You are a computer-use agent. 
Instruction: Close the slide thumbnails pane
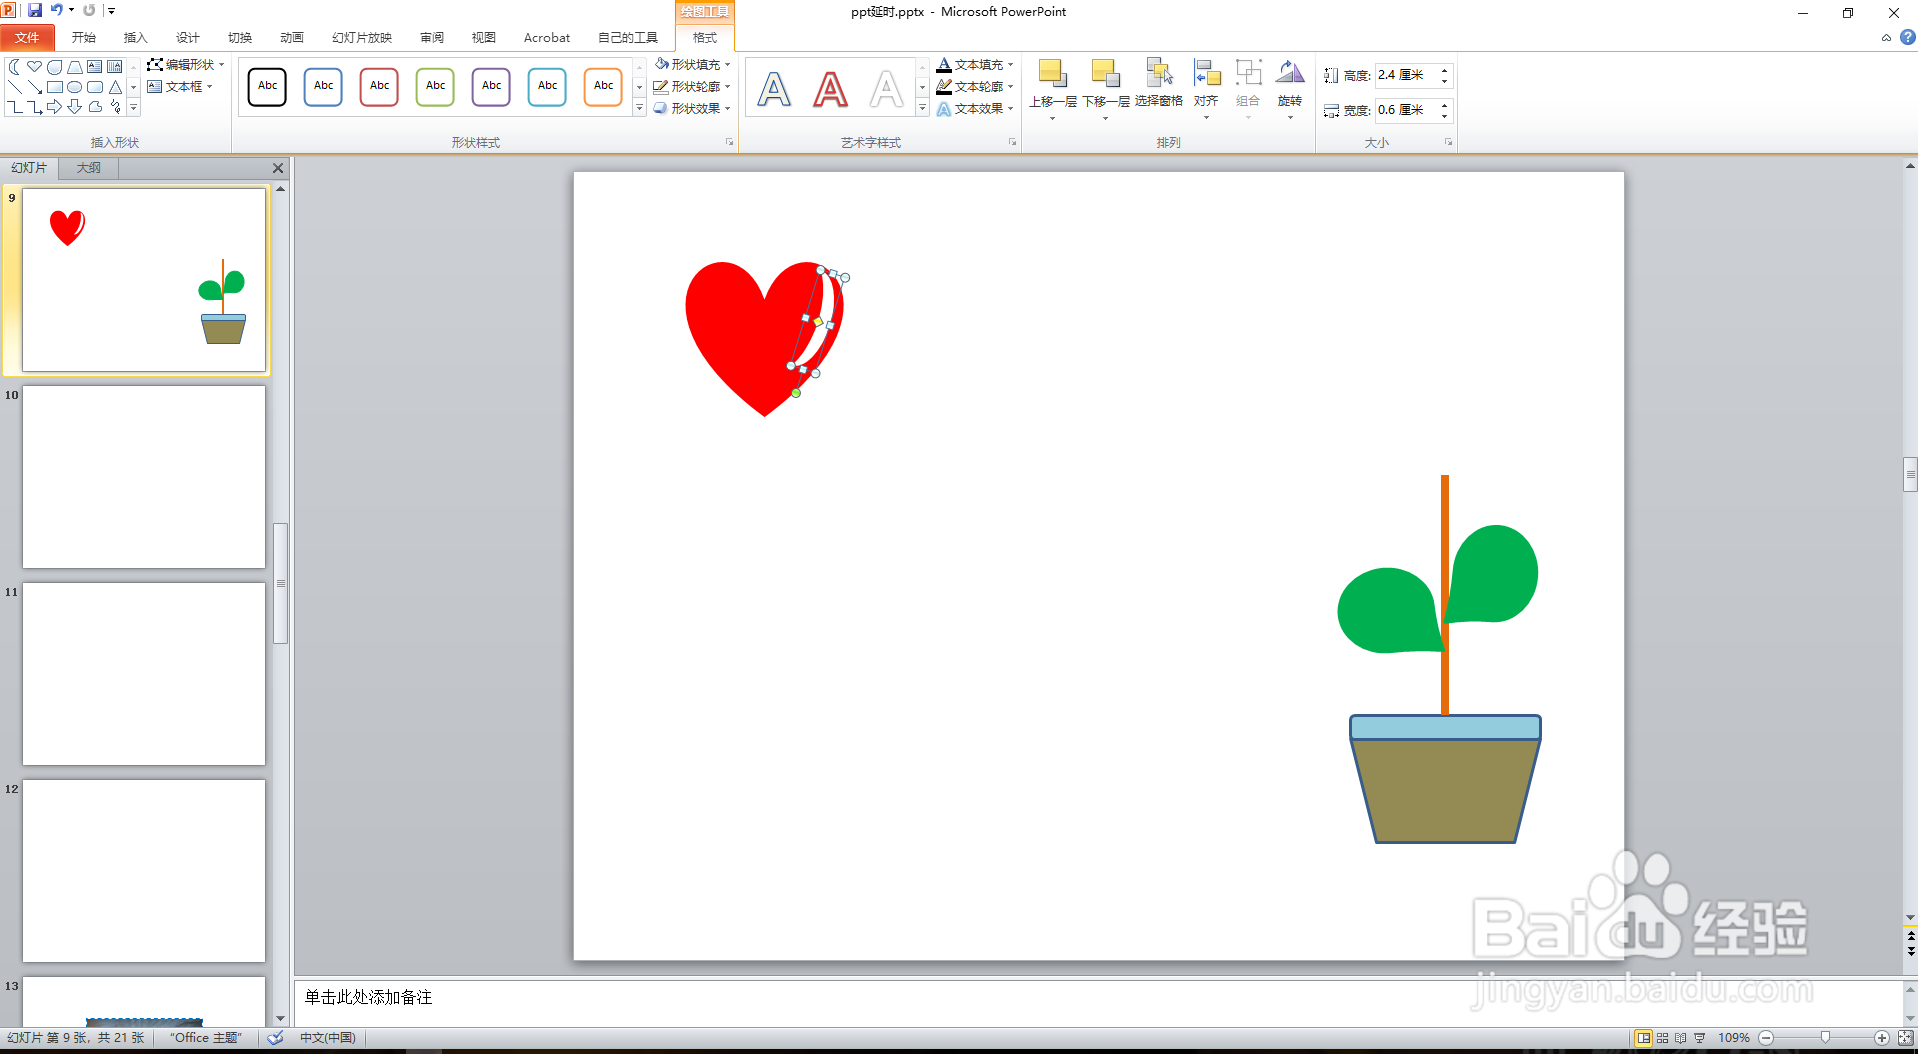278,168
